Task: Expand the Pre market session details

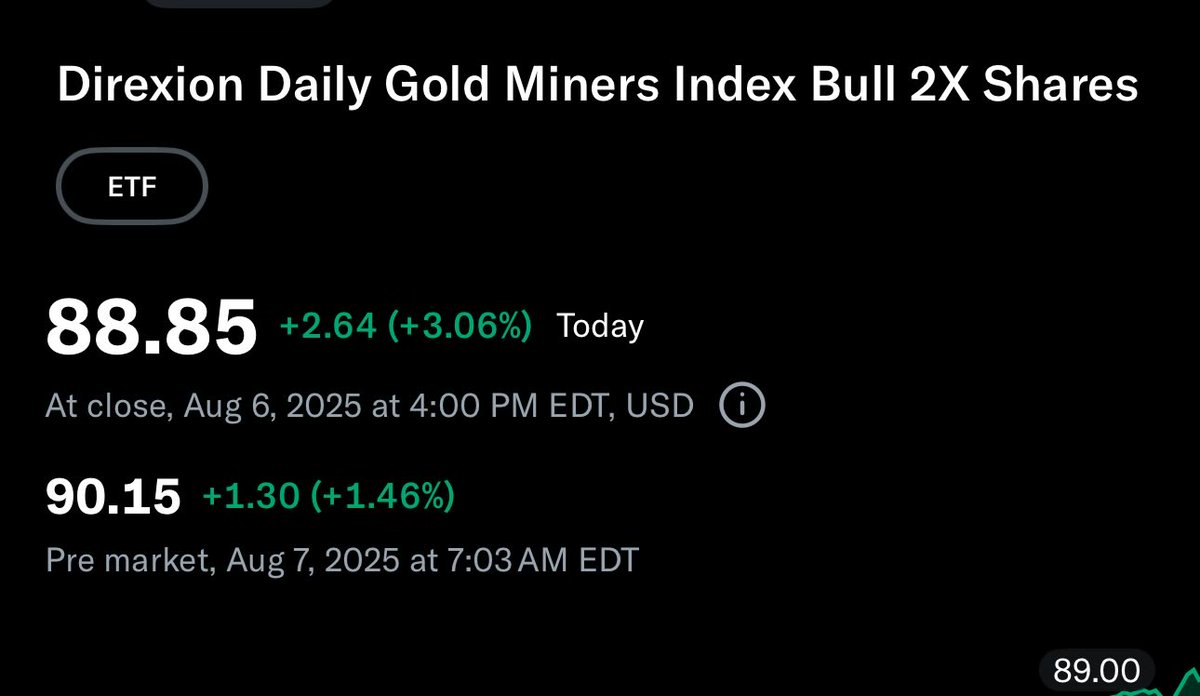Action: [x=340, y=560]
